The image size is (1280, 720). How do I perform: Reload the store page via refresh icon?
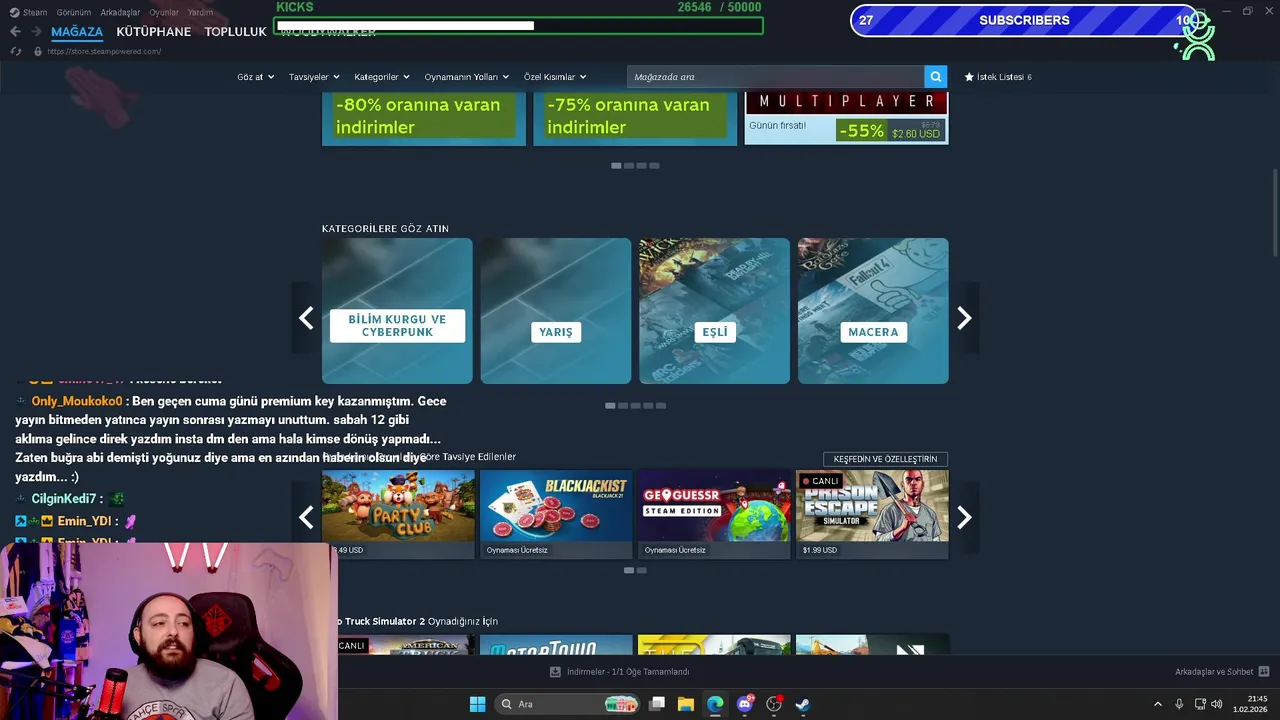click(x=15, y=51)
